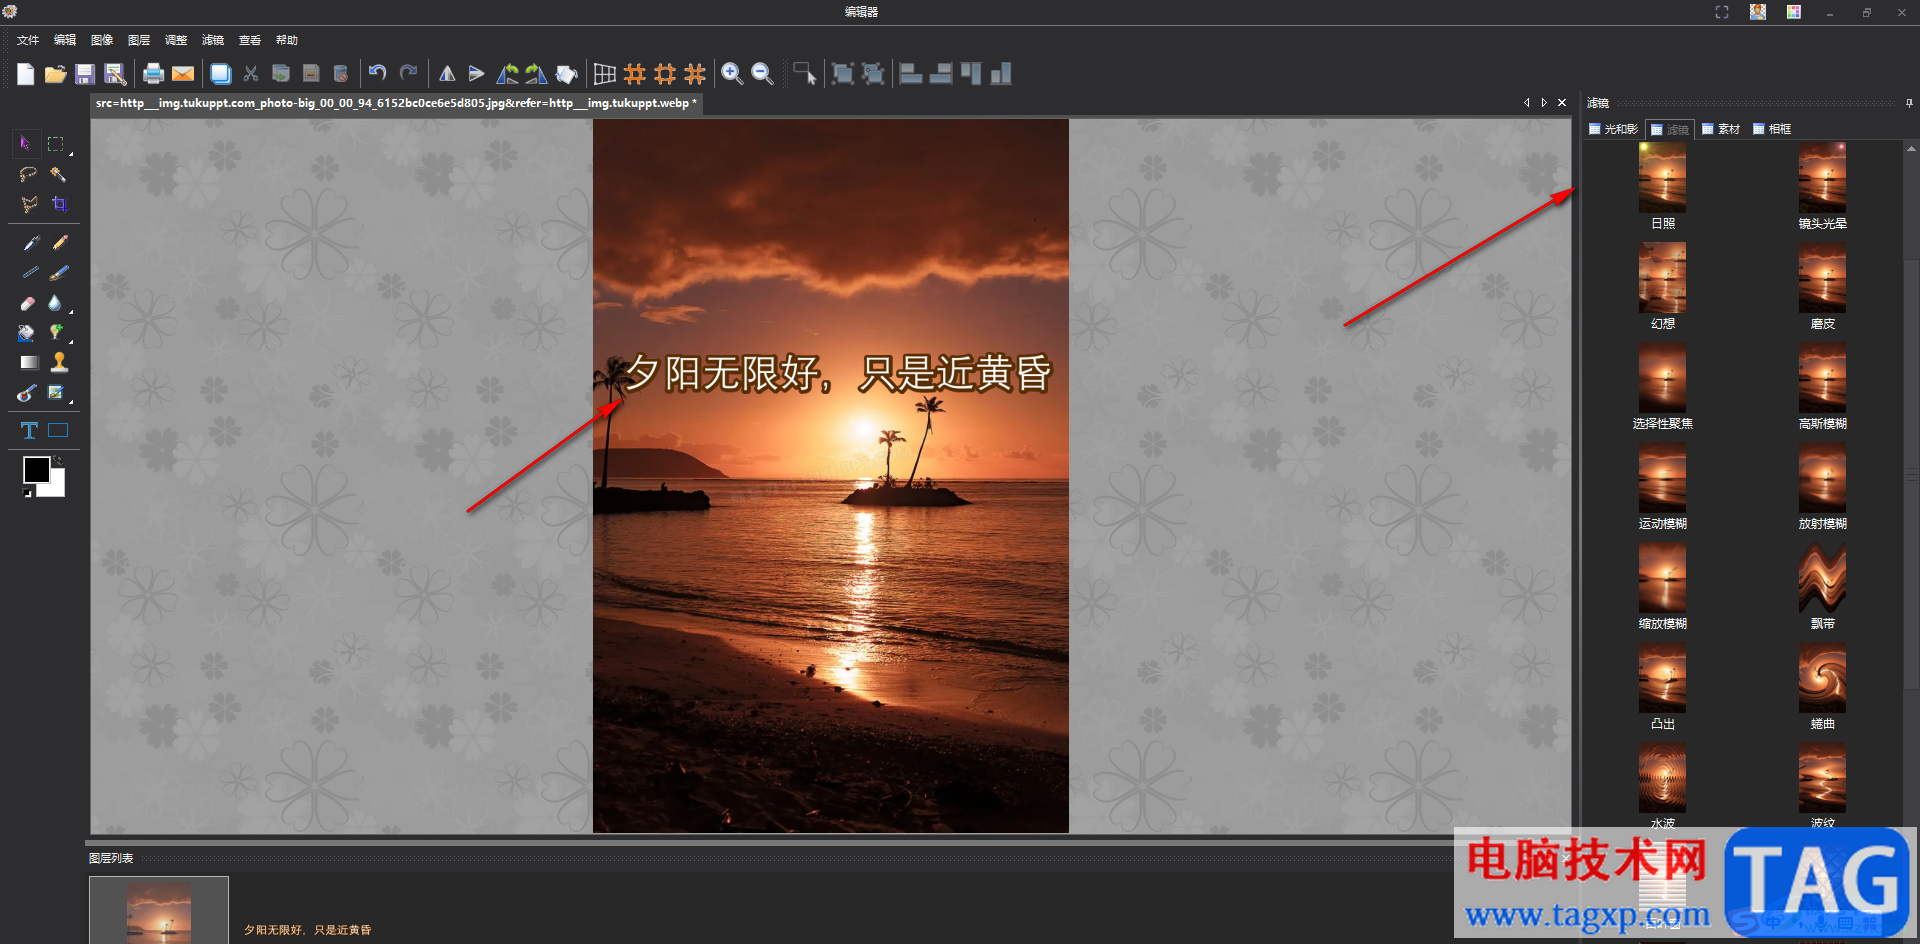The image size is (1920, 944).
Task: Redo the last action
Action: point(408,73)
